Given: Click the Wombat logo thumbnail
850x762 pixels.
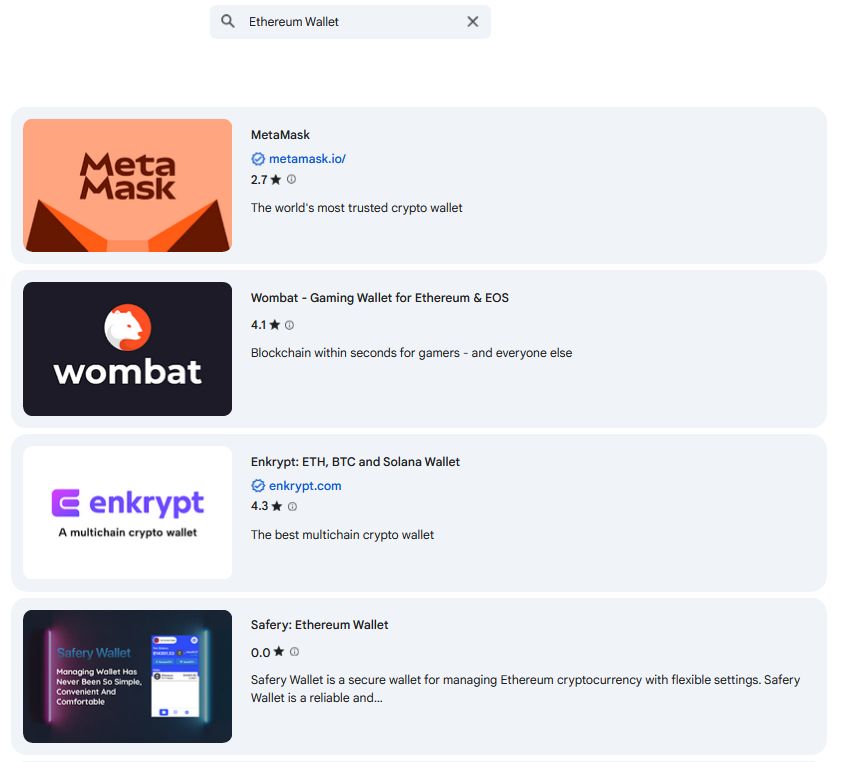Looking at the screenshot, I should [x=127, y=349].
